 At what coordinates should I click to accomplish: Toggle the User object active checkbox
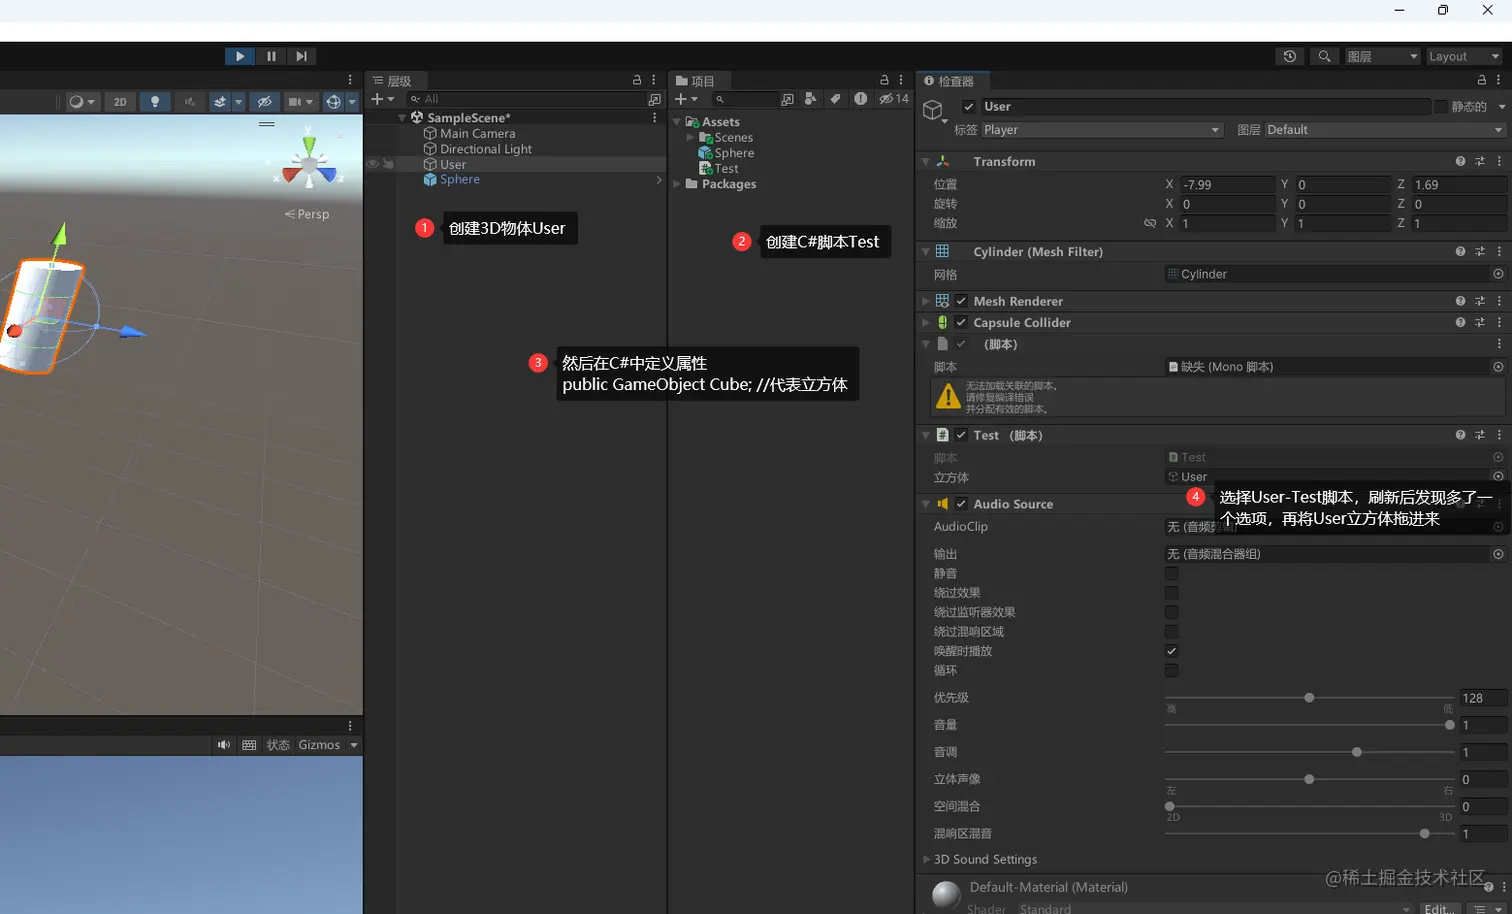[x=968, y=107]
